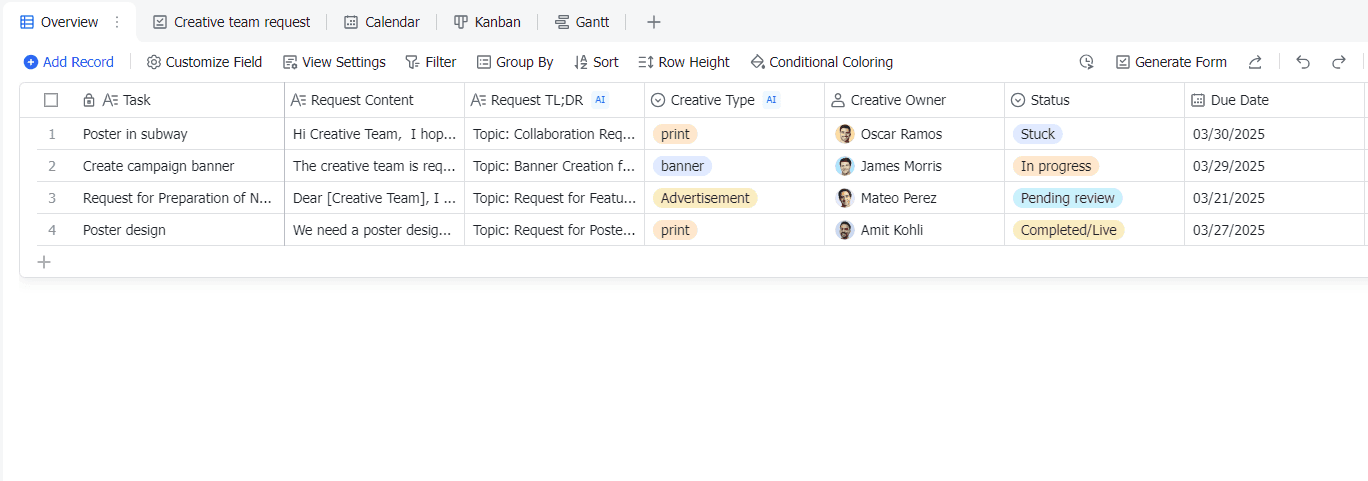Switch to the Kanban view tab

click(487, 22)
